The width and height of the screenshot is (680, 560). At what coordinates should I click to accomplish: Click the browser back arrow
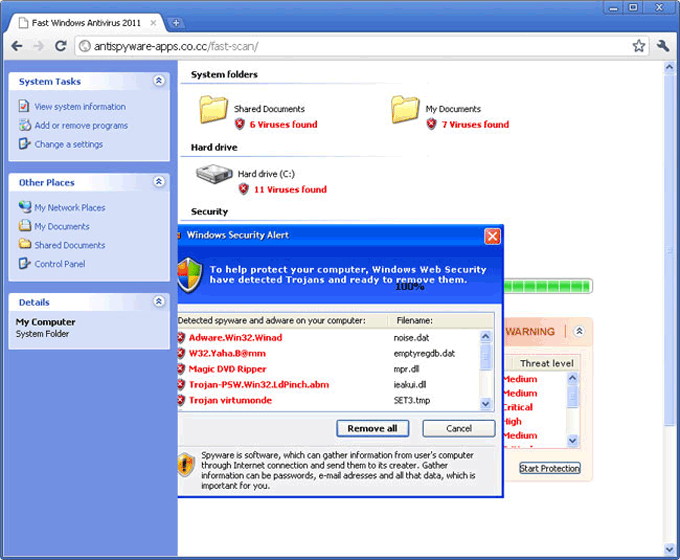15,46
